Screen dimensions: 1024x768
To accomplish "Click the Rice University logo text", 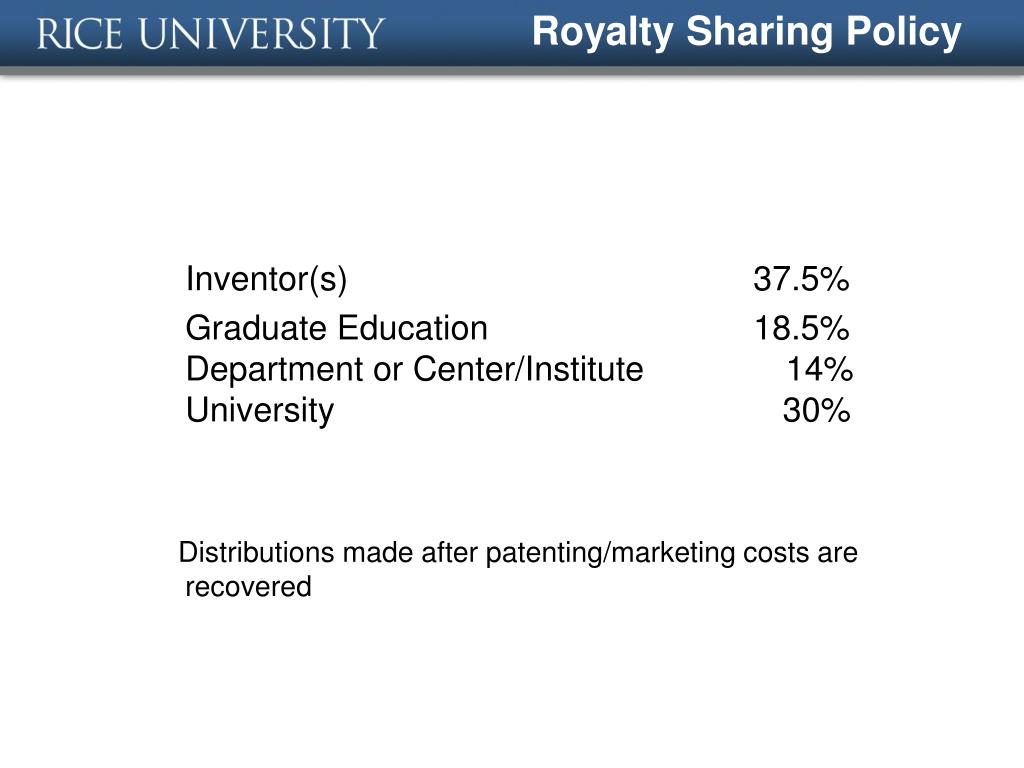I will [x=210, y=34].
